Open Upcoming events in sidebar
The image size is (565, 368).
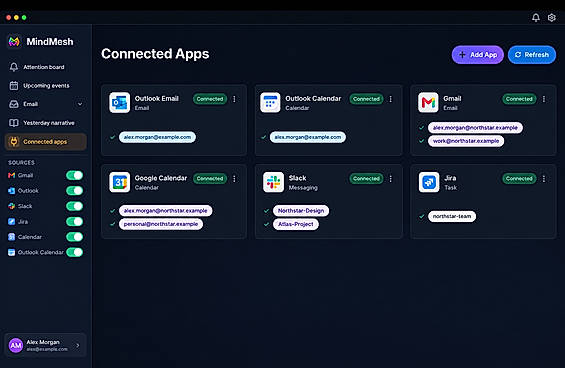coord(46,85)
